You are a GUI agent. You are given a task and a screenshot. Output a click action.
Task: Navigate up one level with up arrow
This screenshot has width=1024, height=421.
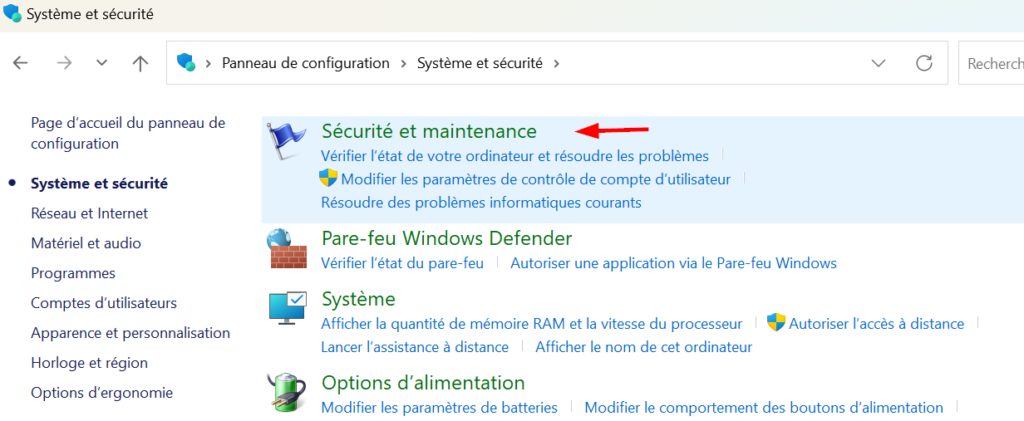(x=140, y=63)
